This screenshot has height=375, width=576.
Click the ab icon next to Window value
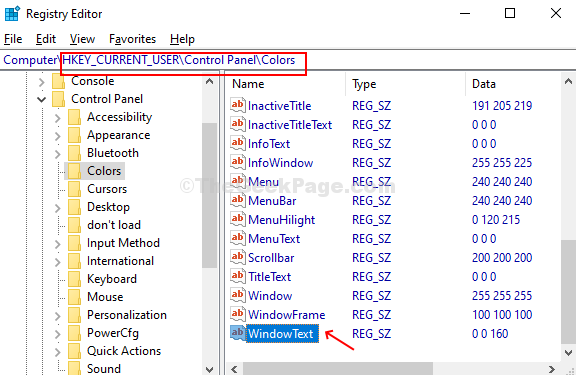coord(238,295)
